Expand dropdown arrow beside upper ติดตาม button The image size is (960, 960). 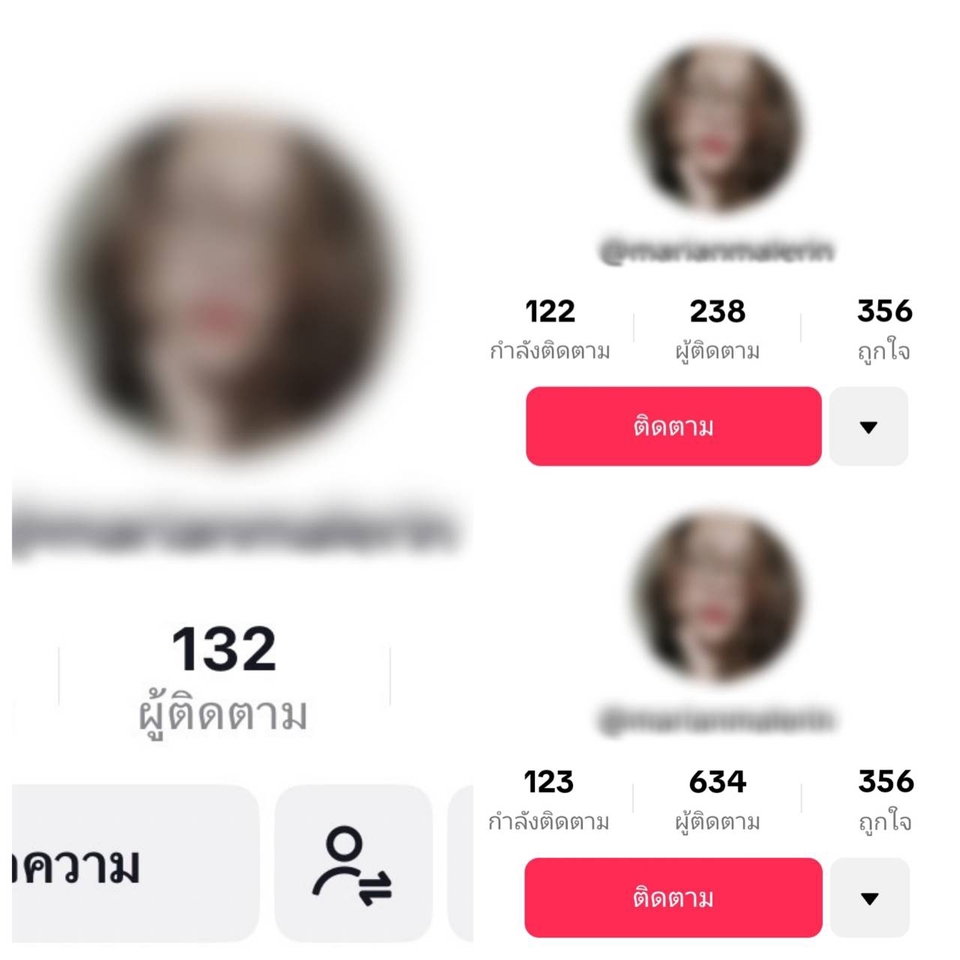[x=869, y=427]
